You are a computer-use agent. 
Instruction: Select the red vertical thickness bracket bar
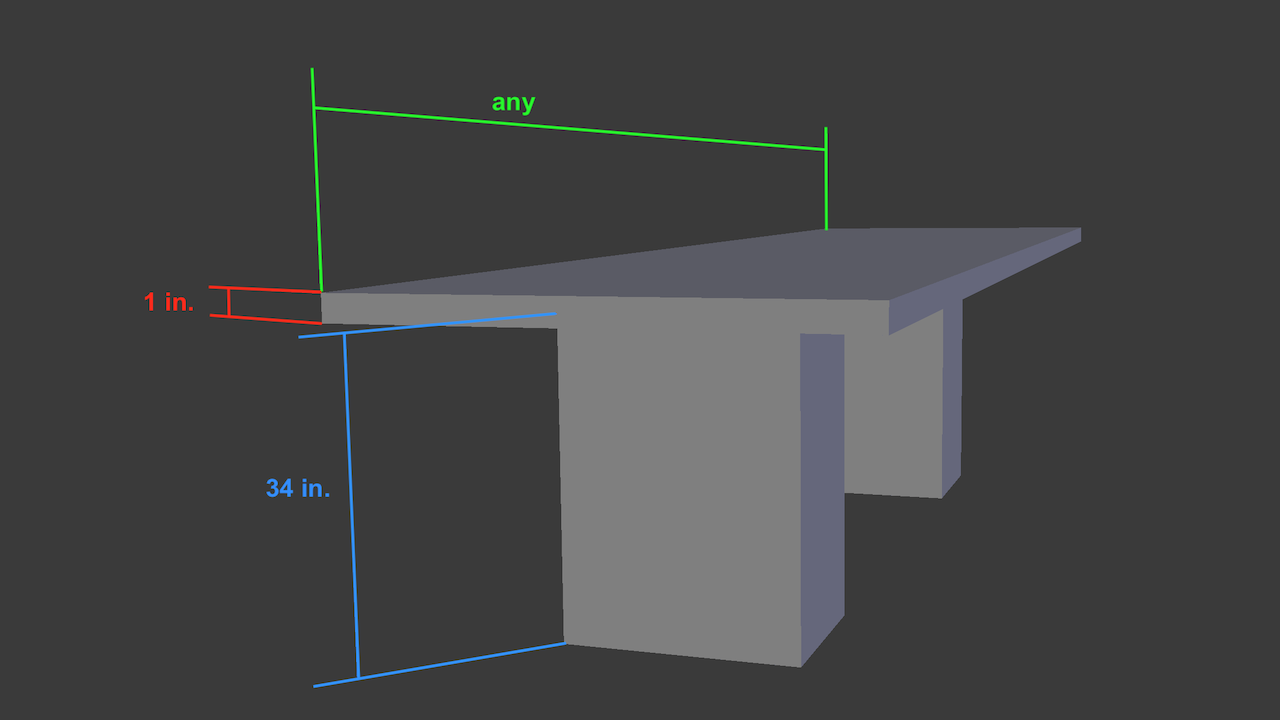(x=229, y=302)
